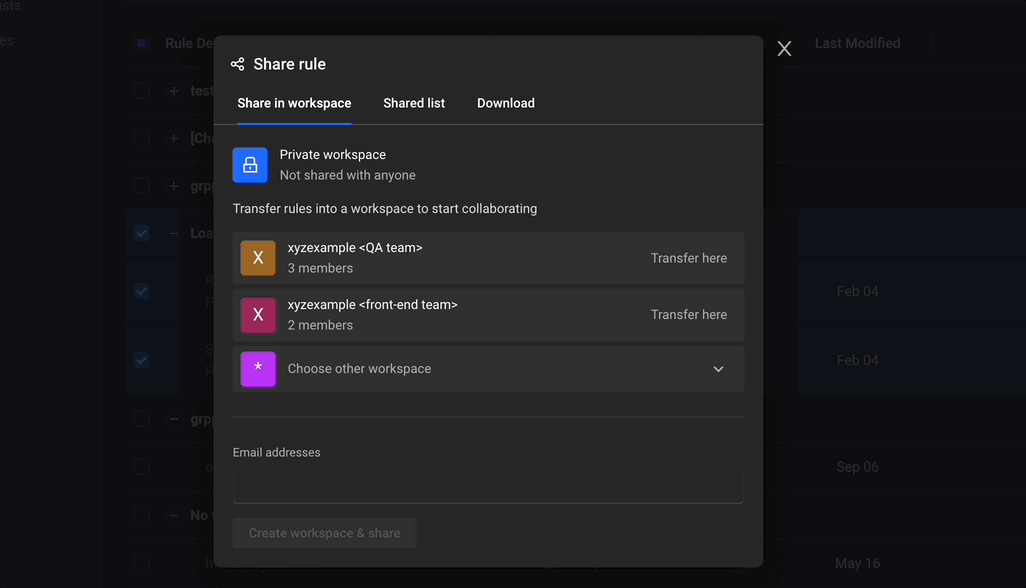The width and height of the screenshot is (1026, 588).
Task: Click the share icon beside Share rule title
Action: coord(238,64)
